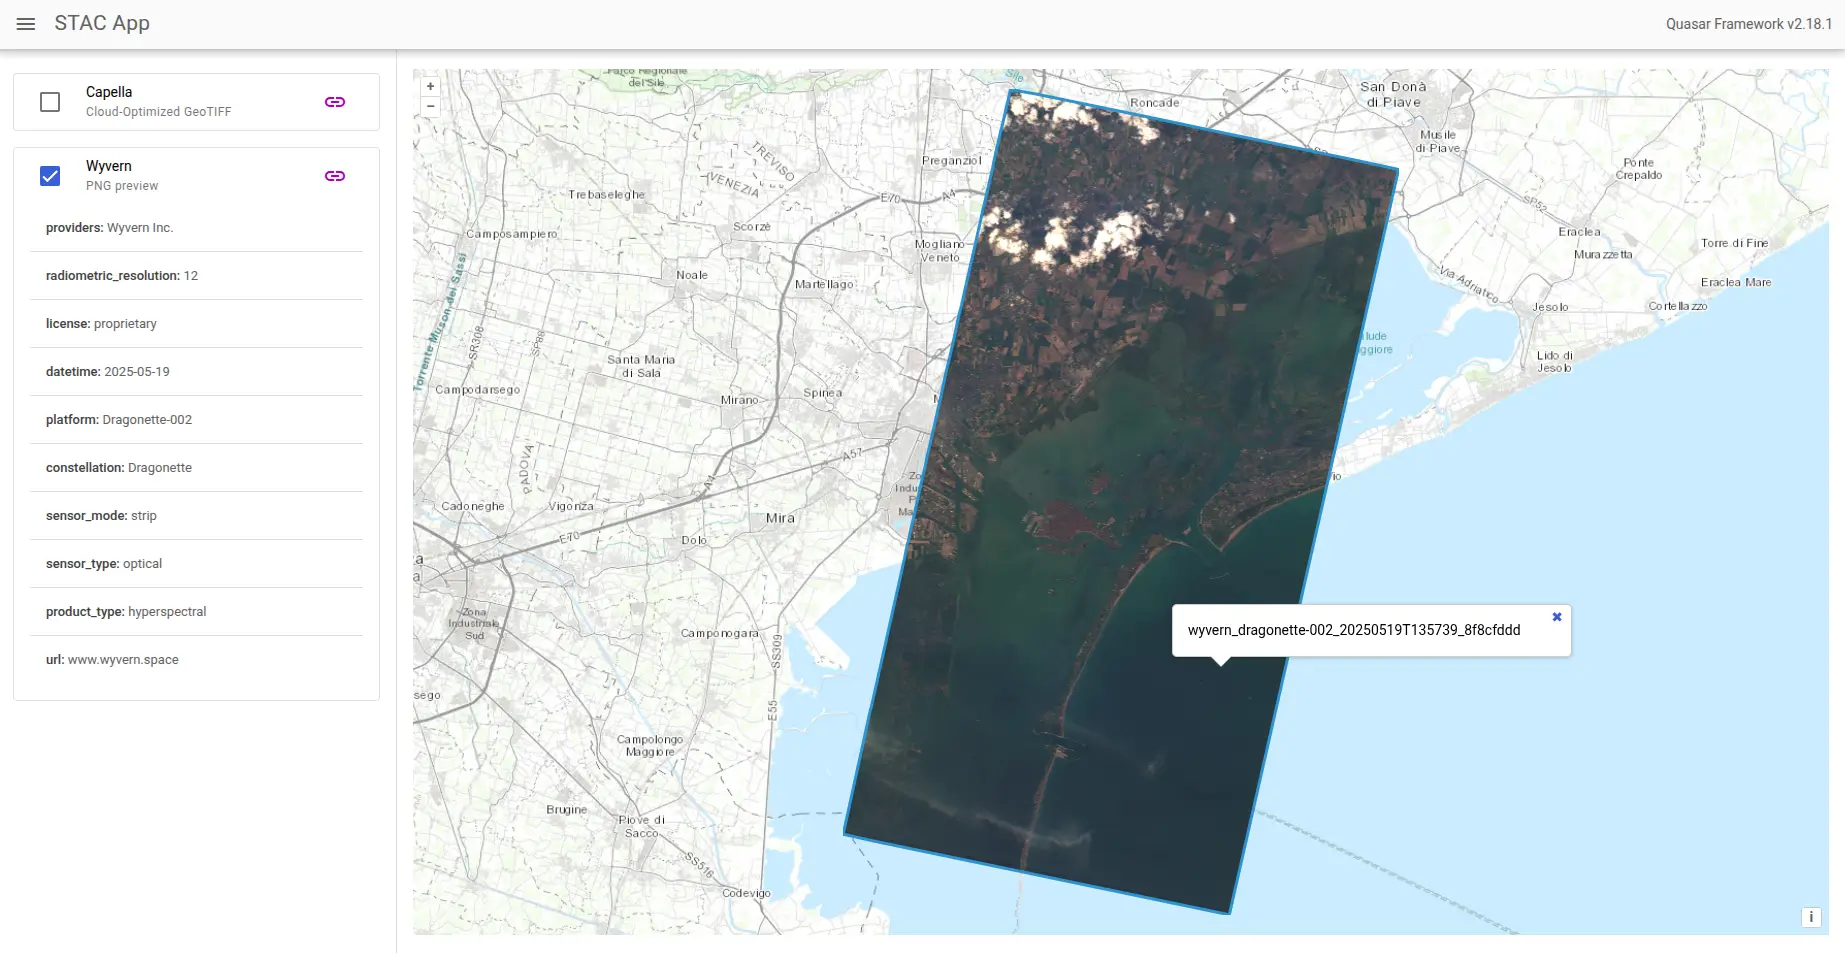This screenshot has height=953, width=1845.
Task: Click Quasar Framework v2.18.1 text
Action: tap(1749, 24)
